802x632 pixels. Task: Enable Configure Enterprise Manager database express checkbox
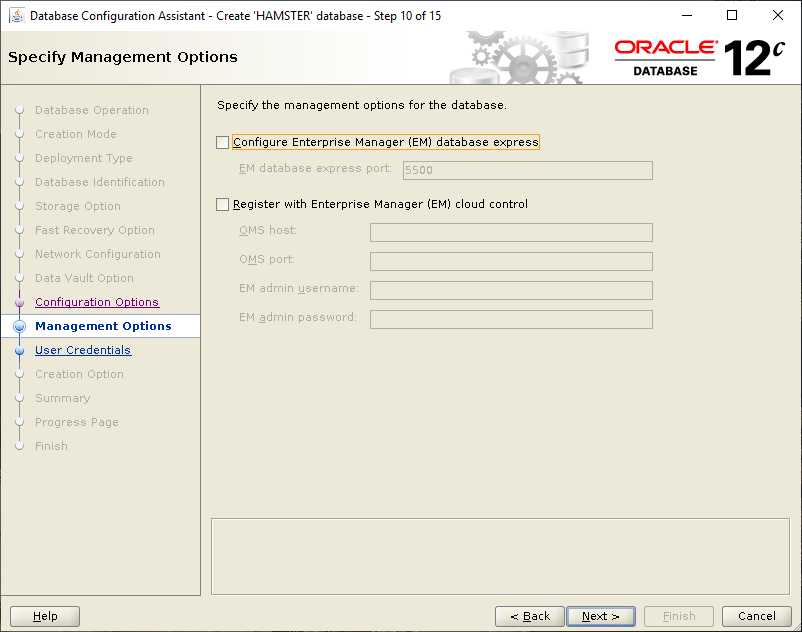(x=222, y=142)
